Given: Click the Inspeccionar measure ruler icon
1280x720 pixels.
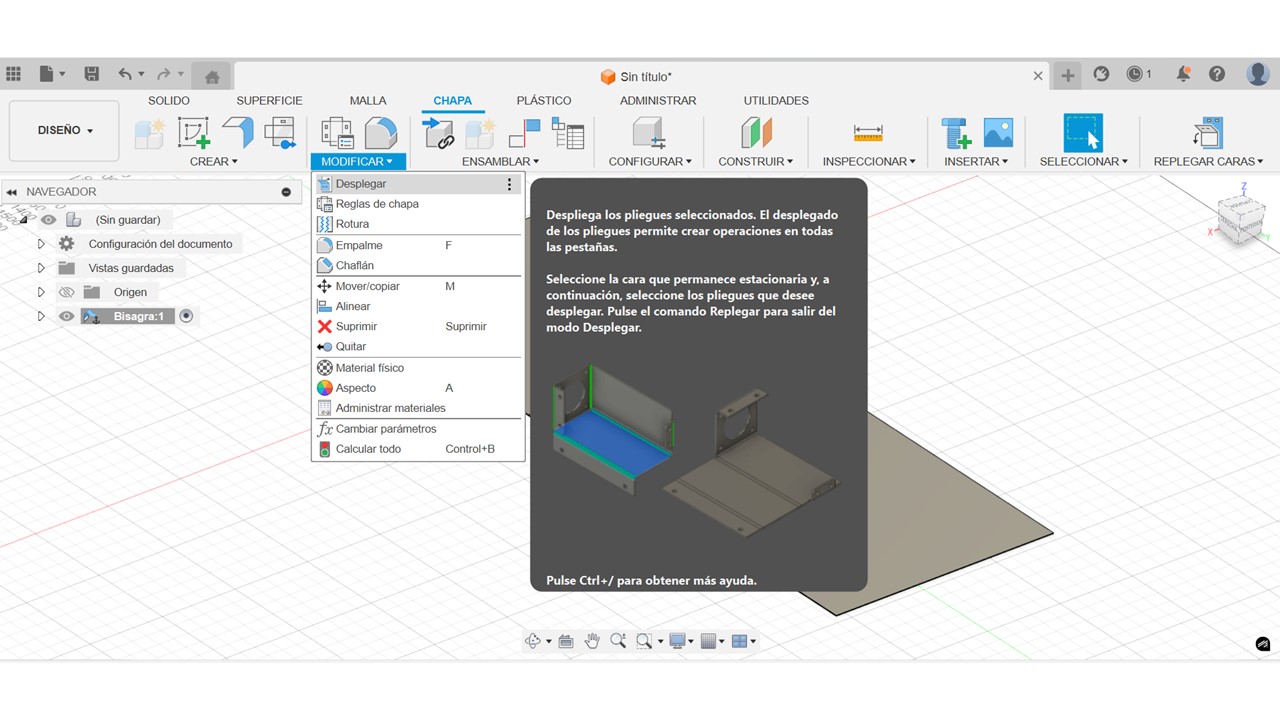Looking at the screenshot, I should coord(867,133).
